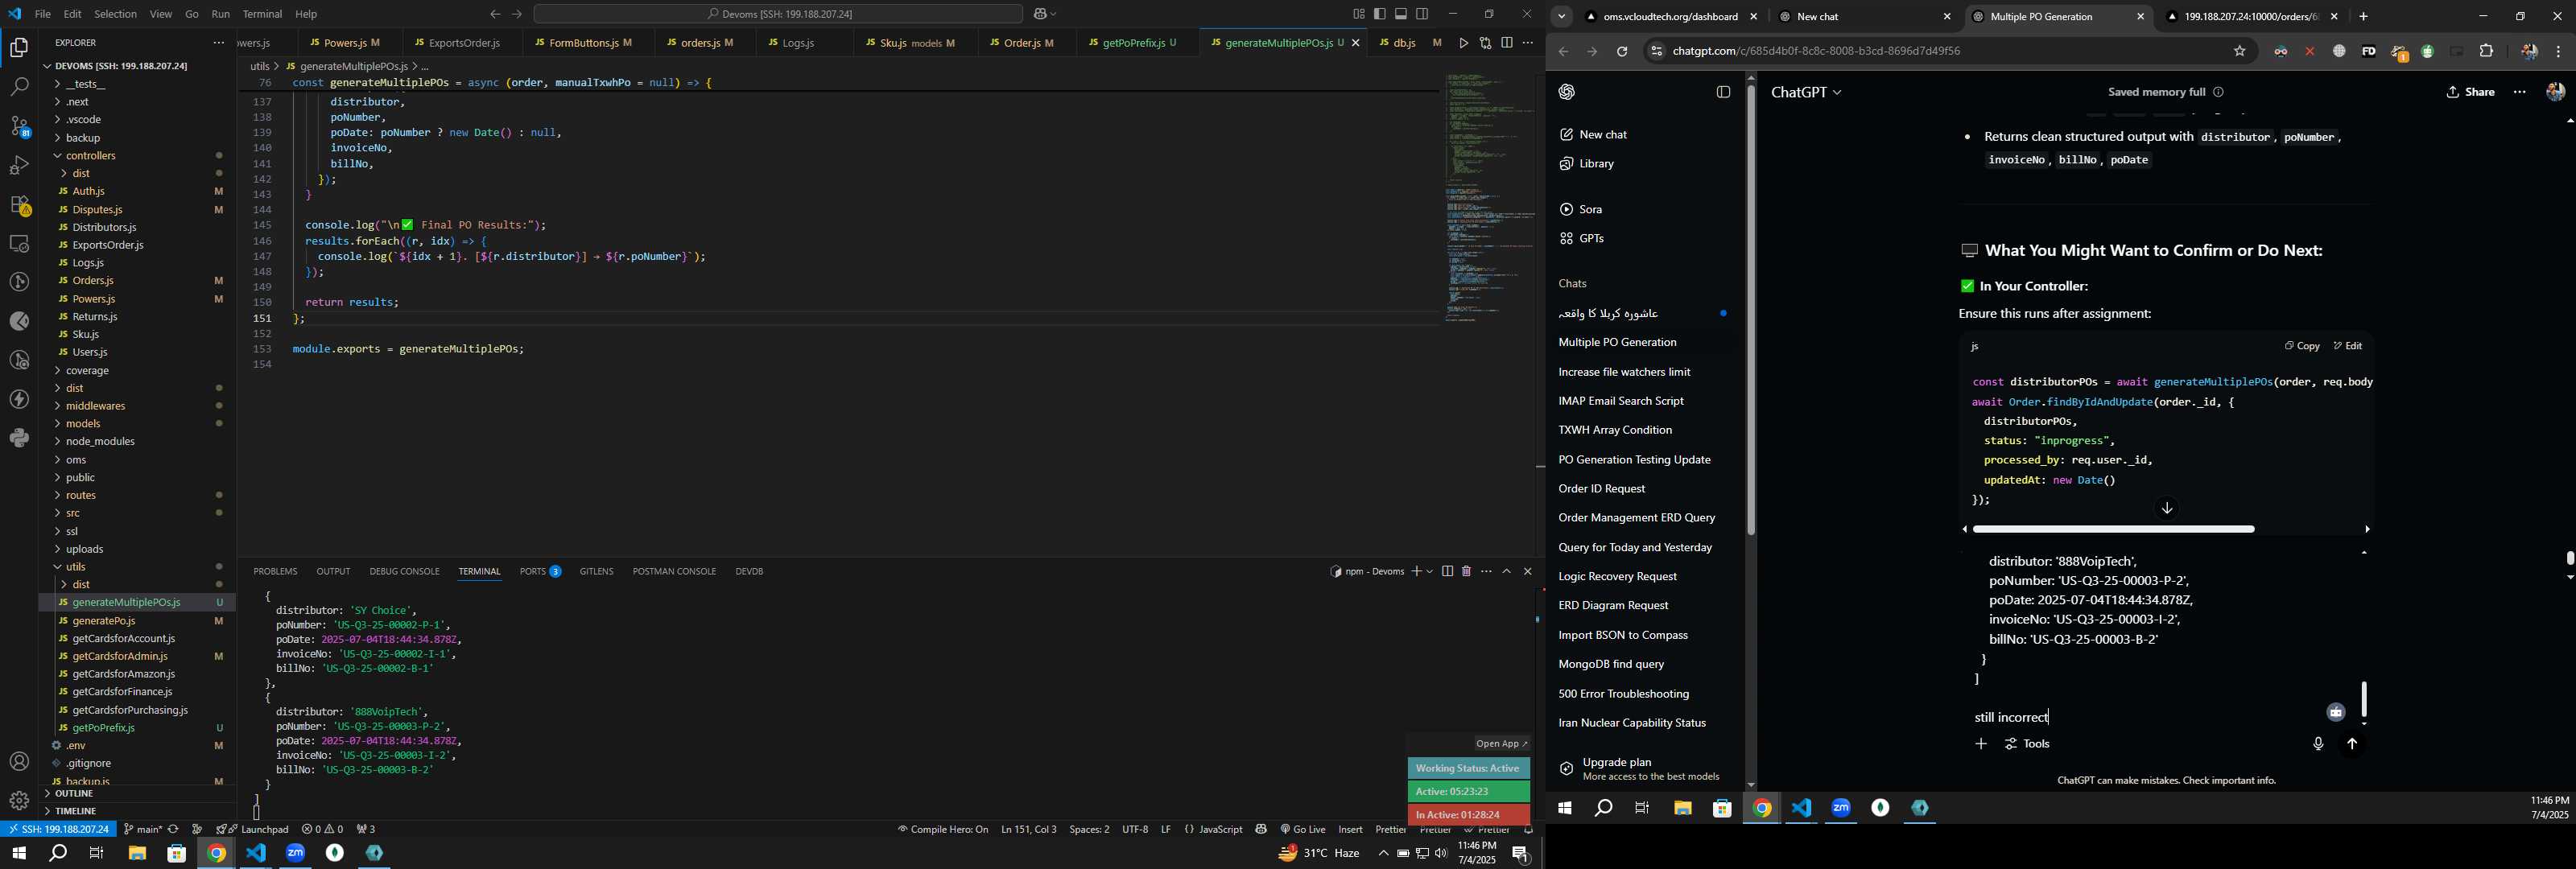
Task: Expand the TIMELINE section
Action: [136, 811]
